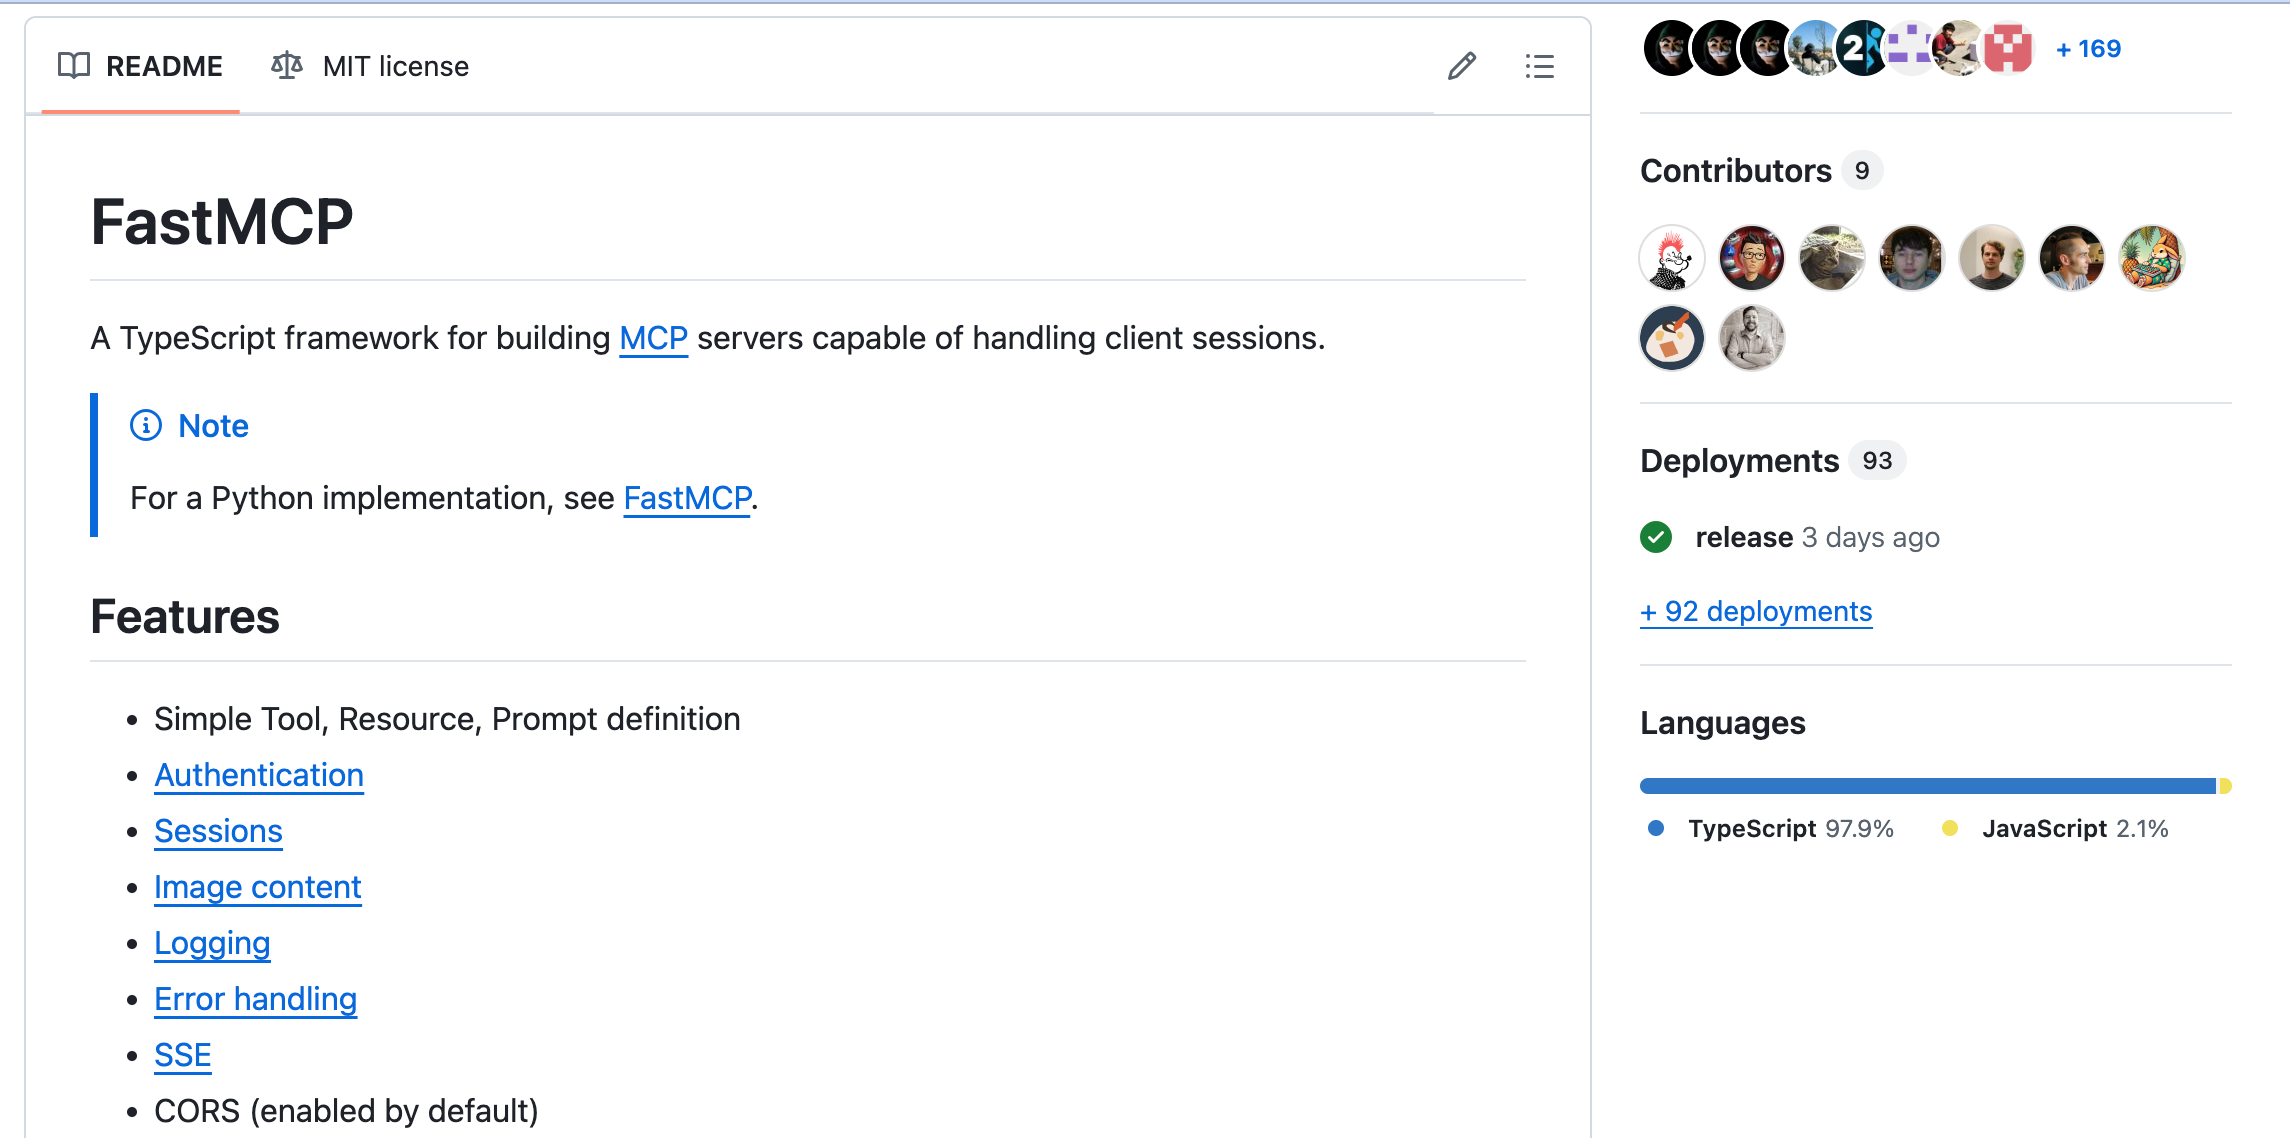Open the MCP link in description
This screenshot has width=2290, height=1138.
pos(653,339)
